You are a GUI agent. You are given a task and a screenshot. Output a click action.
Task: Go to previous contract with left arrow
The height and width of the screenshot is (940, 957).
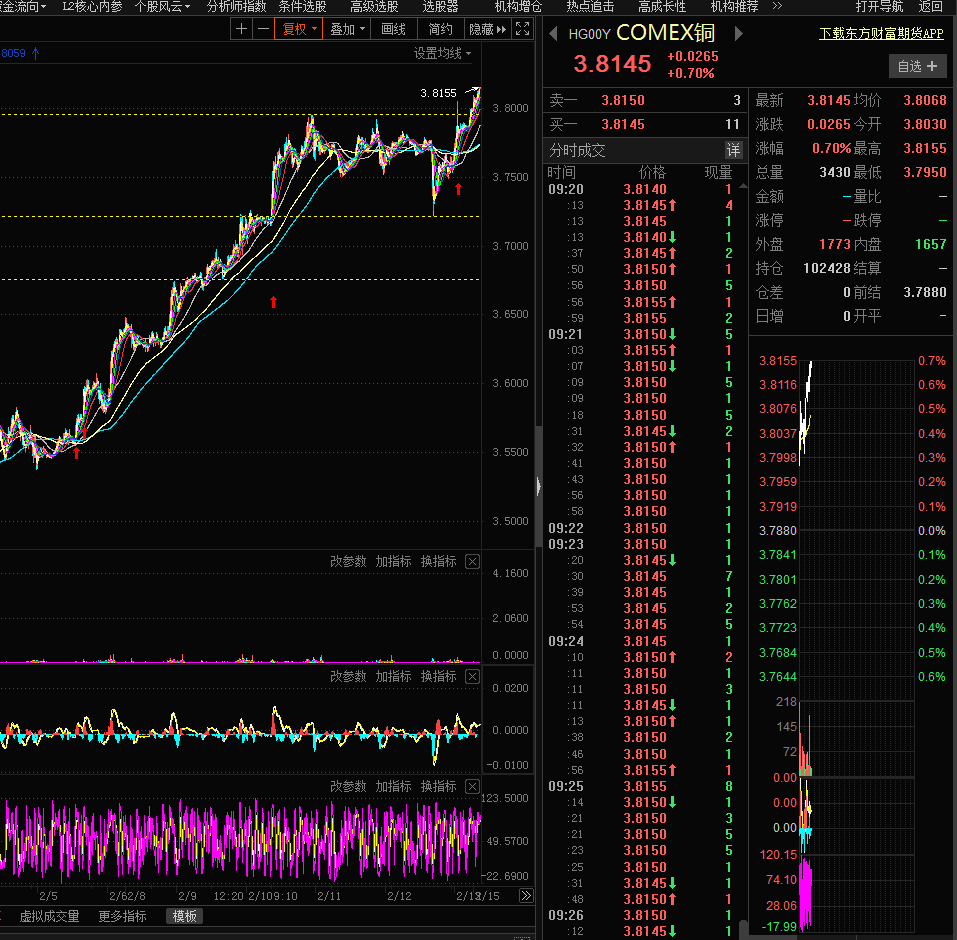552,34
